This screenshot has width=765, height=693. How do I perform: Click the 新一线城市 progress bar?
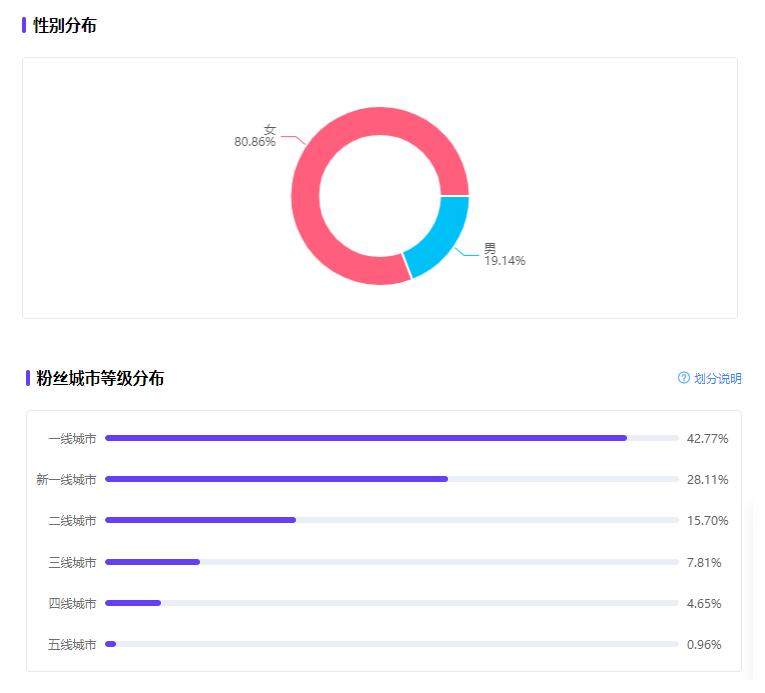(x=392, y=479)
